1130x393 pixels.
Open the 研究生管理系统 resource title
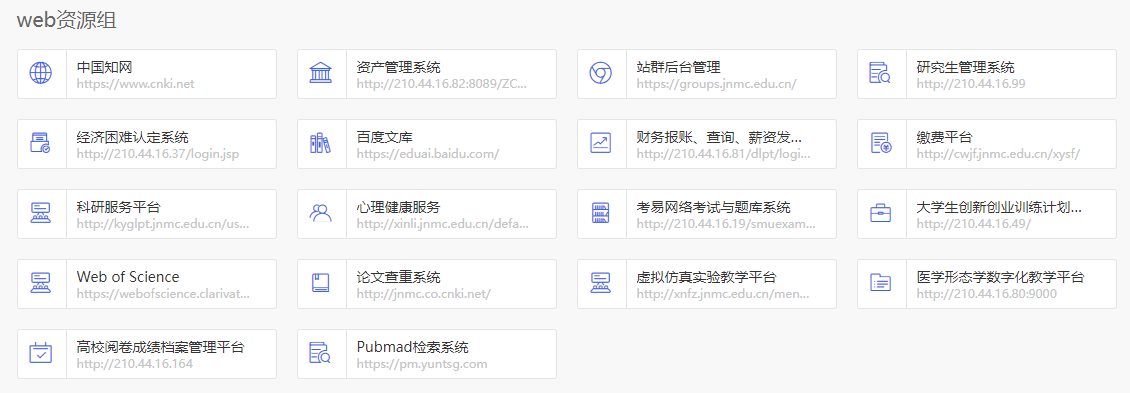point(965,67)
